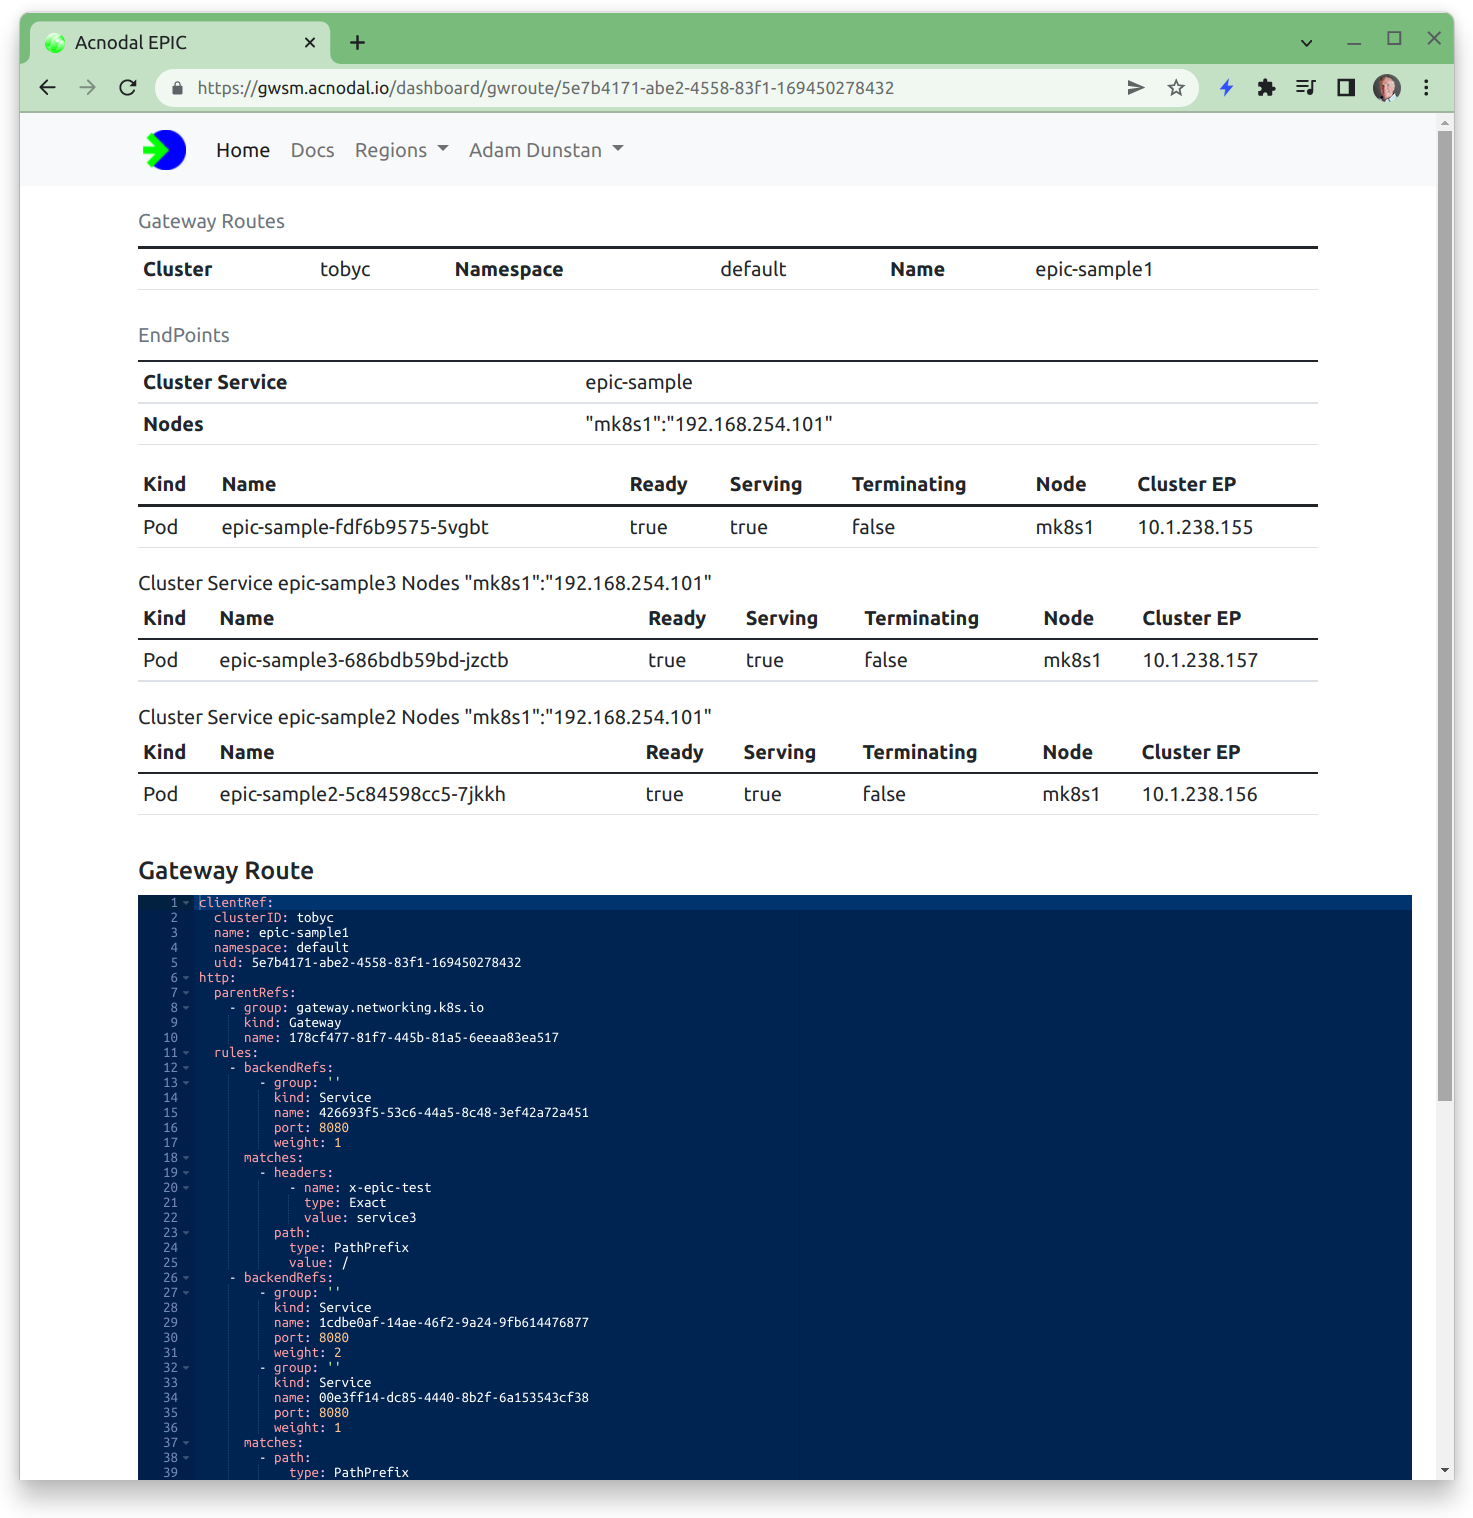The image size is (1473, 1518).
Task: Close the Acnodal EPIC tab
Action: (x=310, y=42)
